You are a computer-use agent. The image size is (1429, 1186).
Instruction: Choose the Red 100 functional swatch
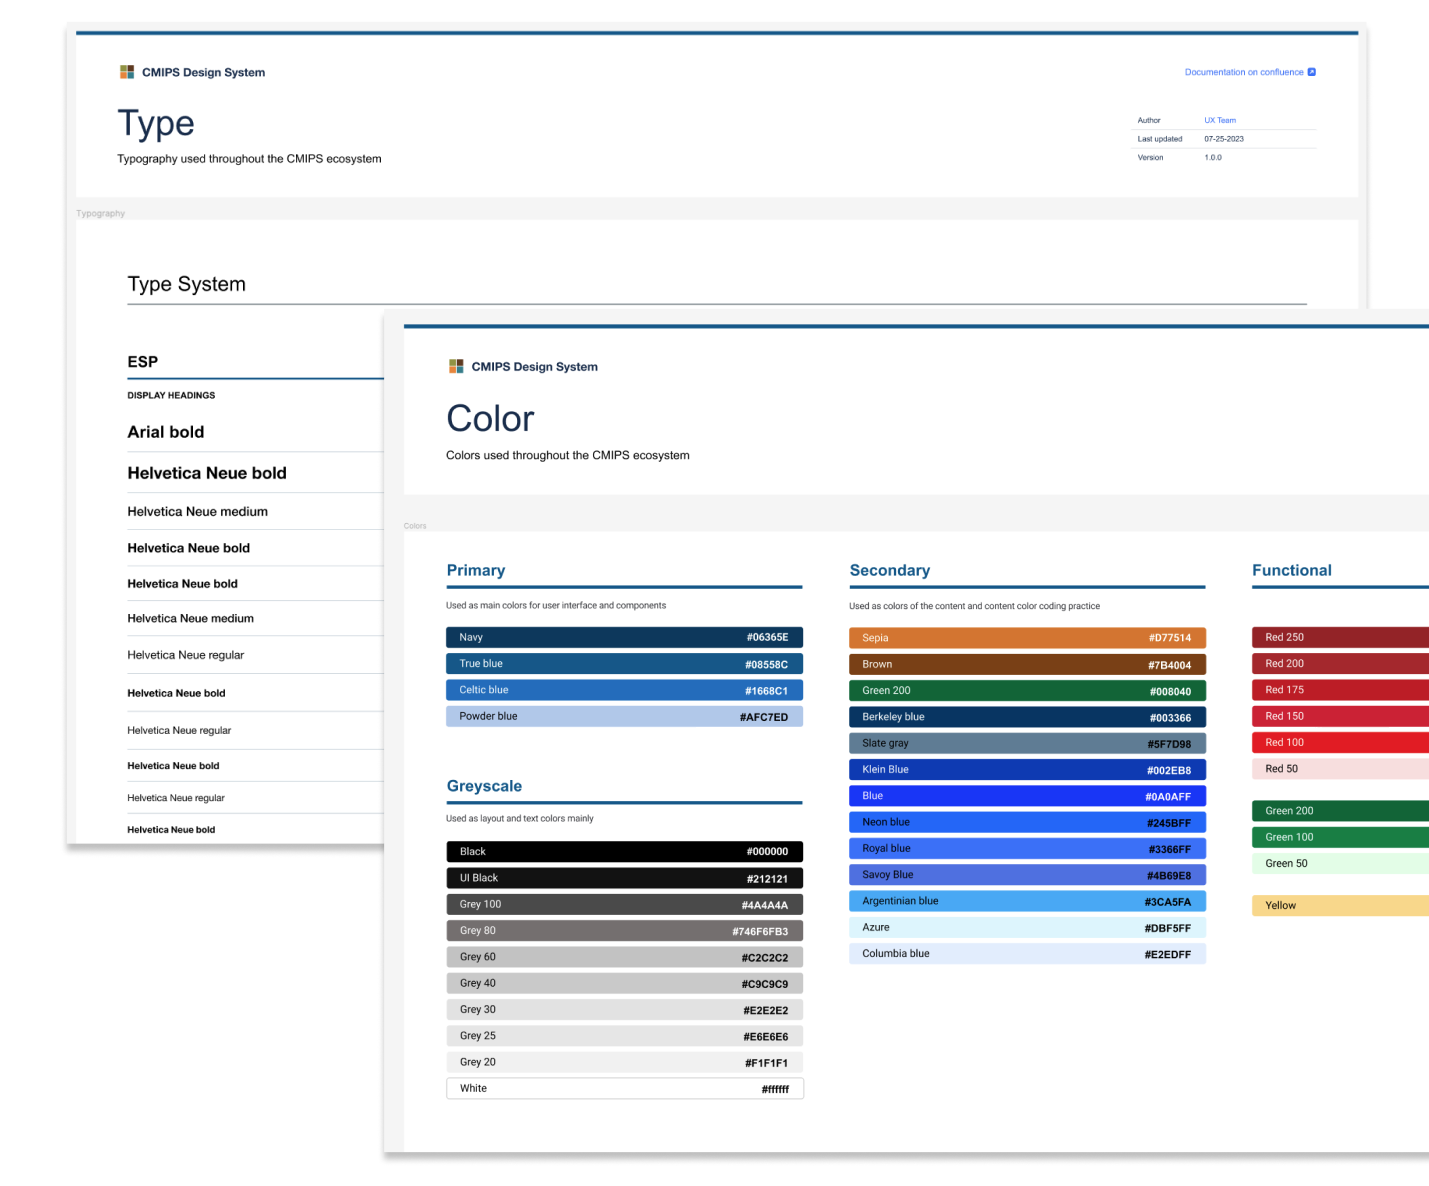(x=1340, y=743)
